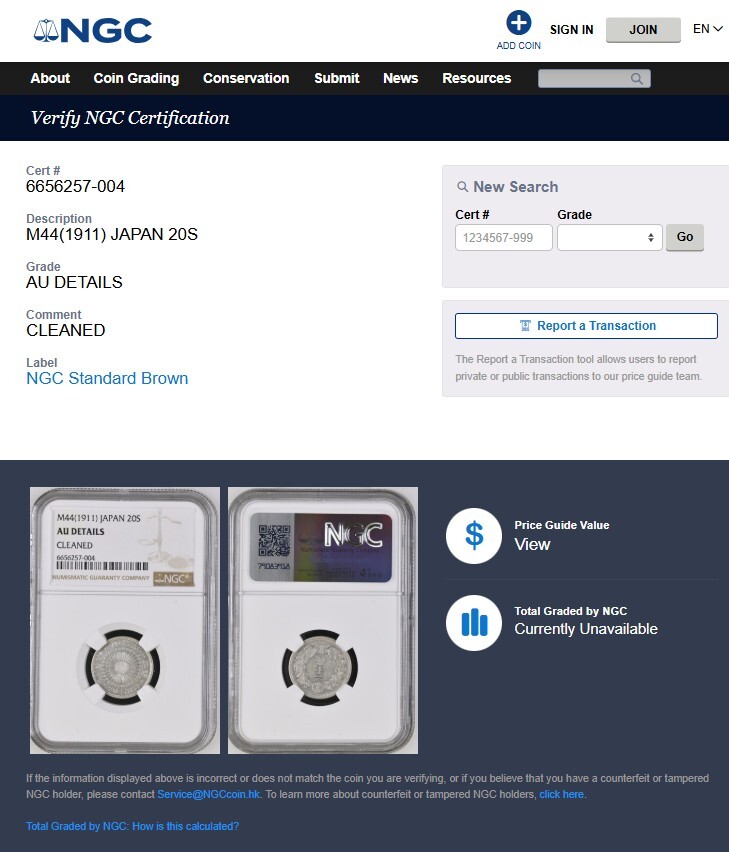Open 'How is this calculated?' link
This screenshot has height=852, width=729.
(133, 826)
